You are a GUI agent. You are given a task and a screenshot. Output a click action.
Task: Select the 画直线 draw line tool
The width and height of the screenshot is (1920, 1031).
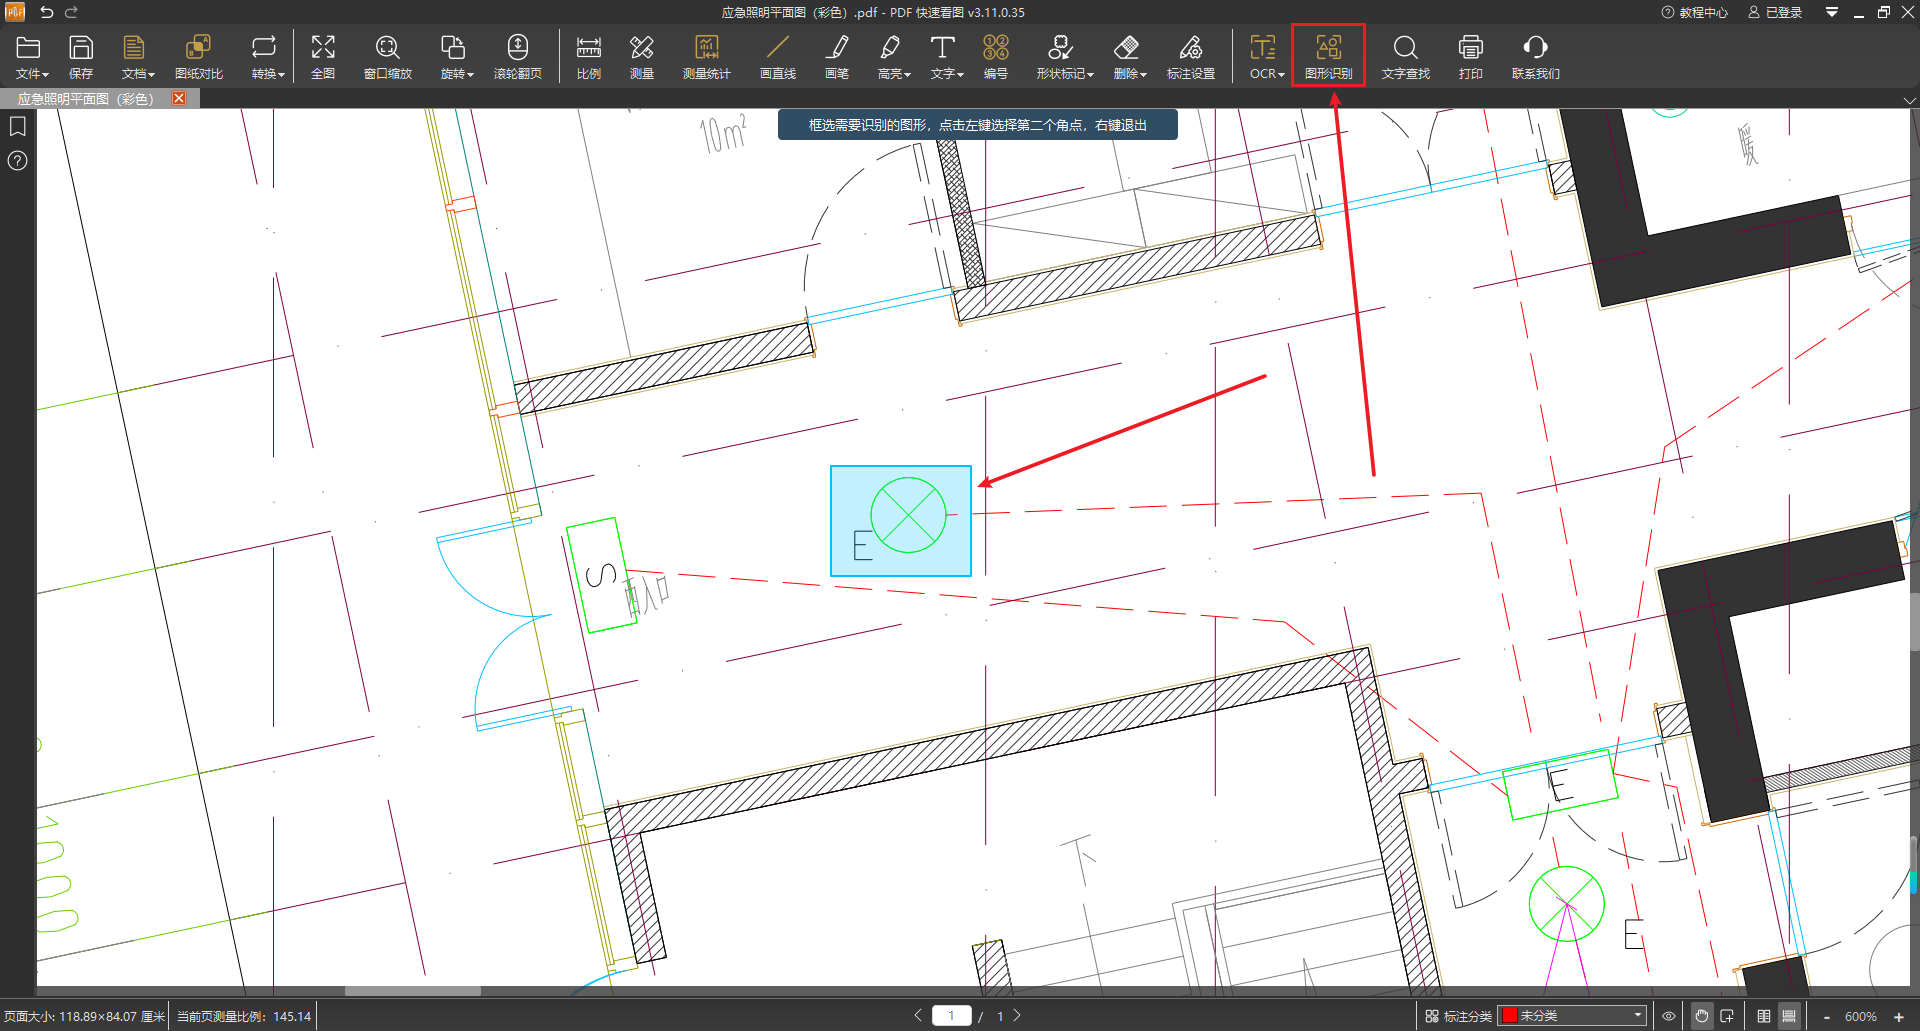click(778, 56)
